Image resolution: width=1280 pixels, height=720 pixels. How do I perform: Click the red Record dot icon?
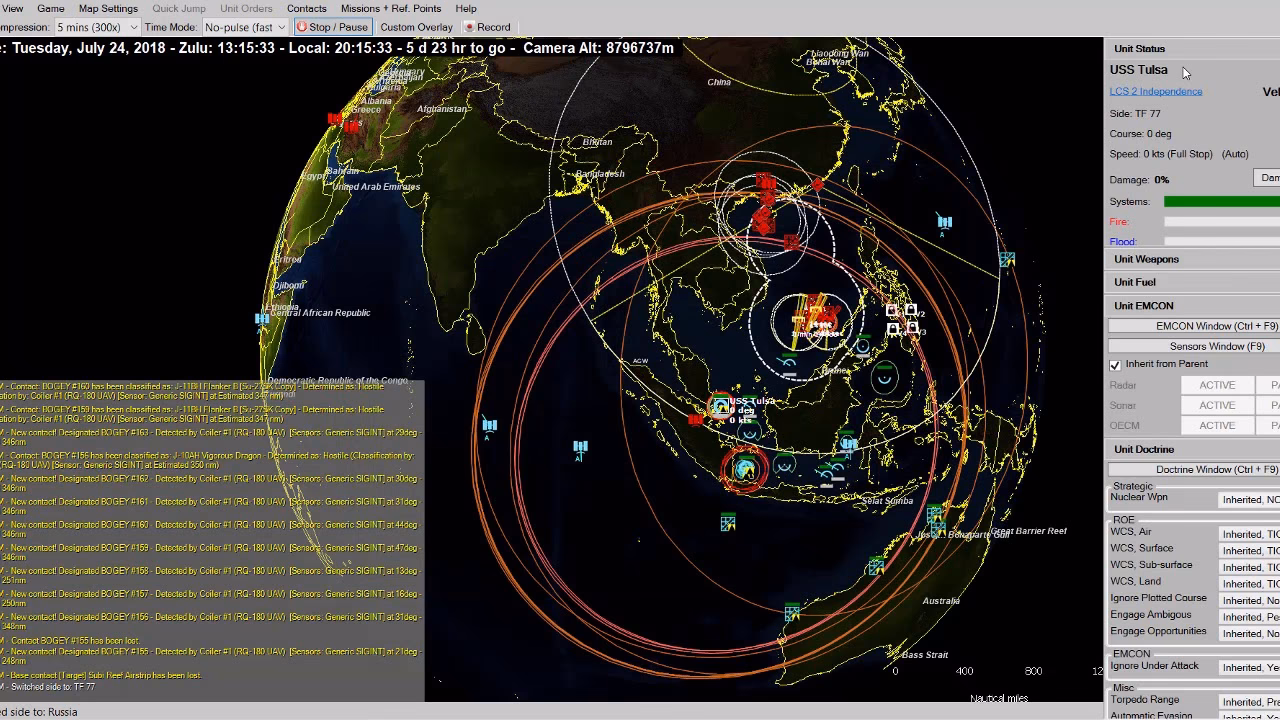469,27
